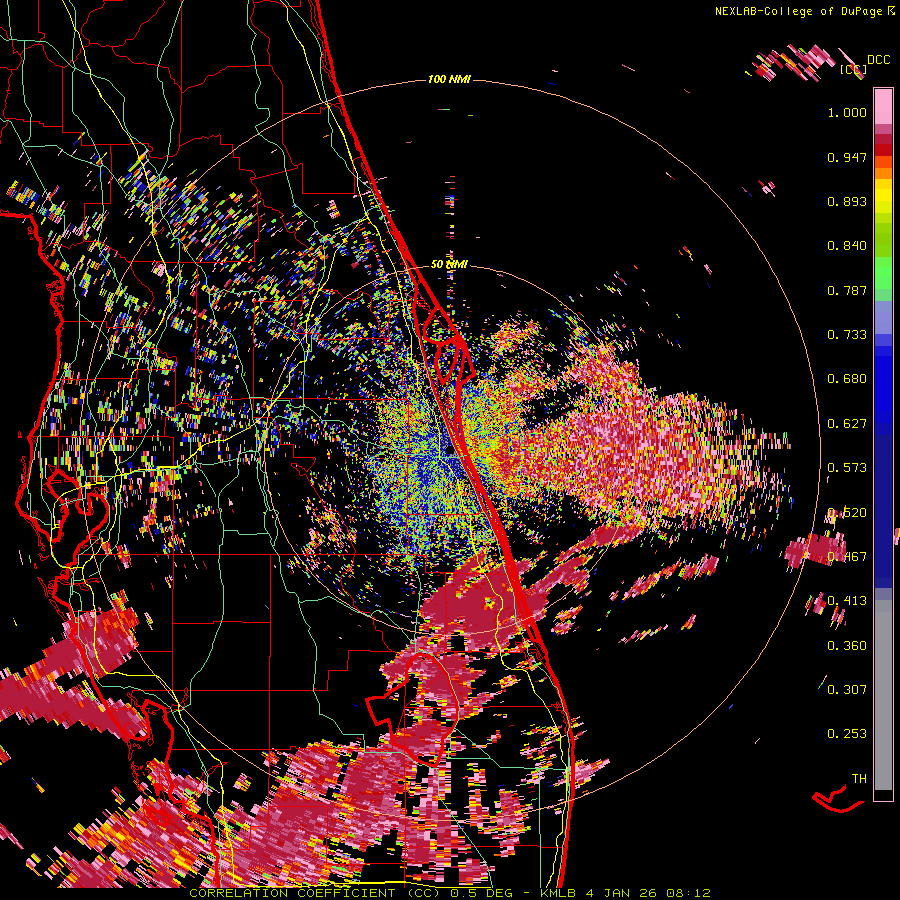Click the 50 NMI range ring label
Screen dimensions: 900x900
click(449, 264)
